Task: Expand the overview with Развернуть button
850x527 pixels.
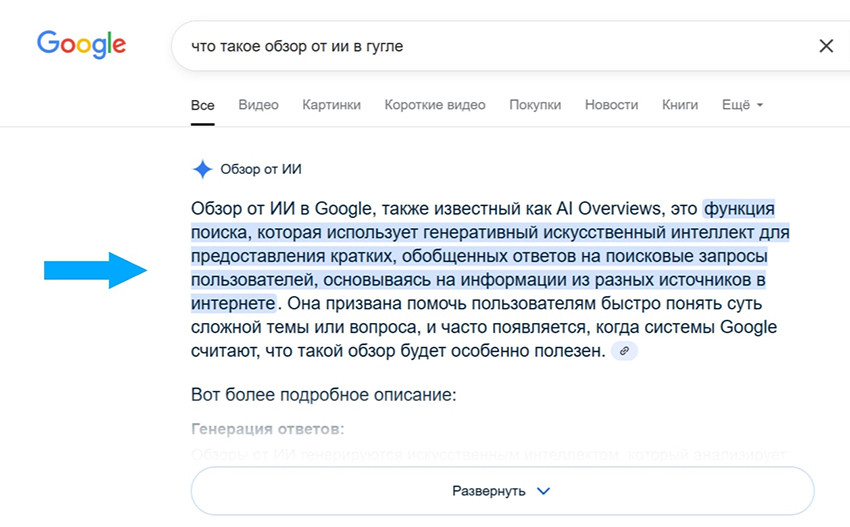Action: 502,491
